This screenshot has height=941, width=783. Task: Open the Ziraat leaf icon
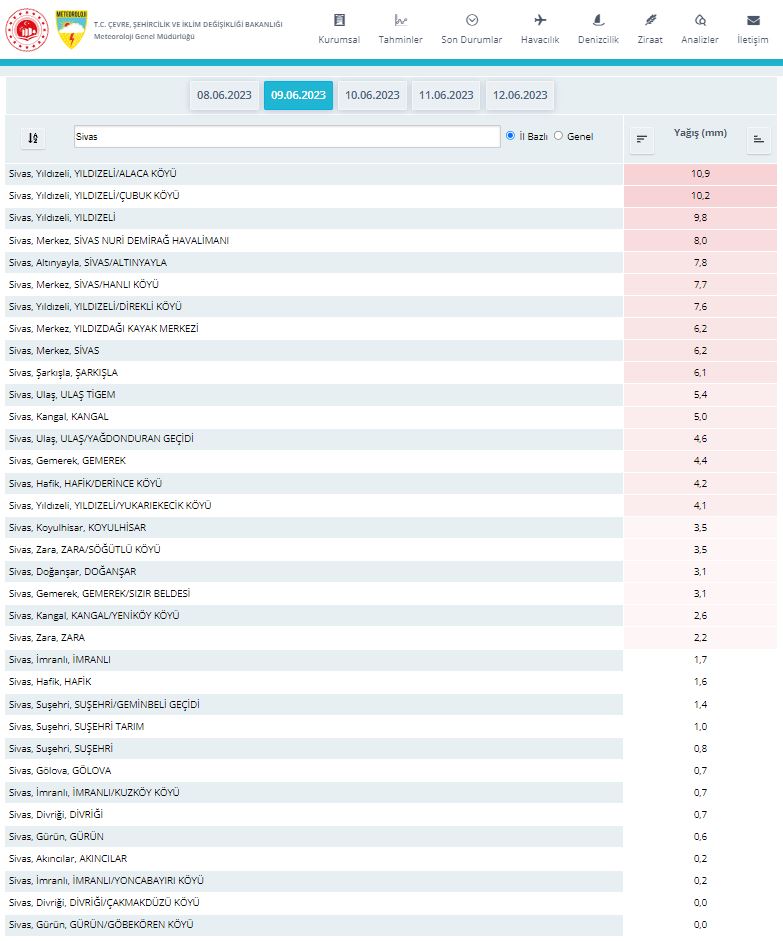point(650,20)
